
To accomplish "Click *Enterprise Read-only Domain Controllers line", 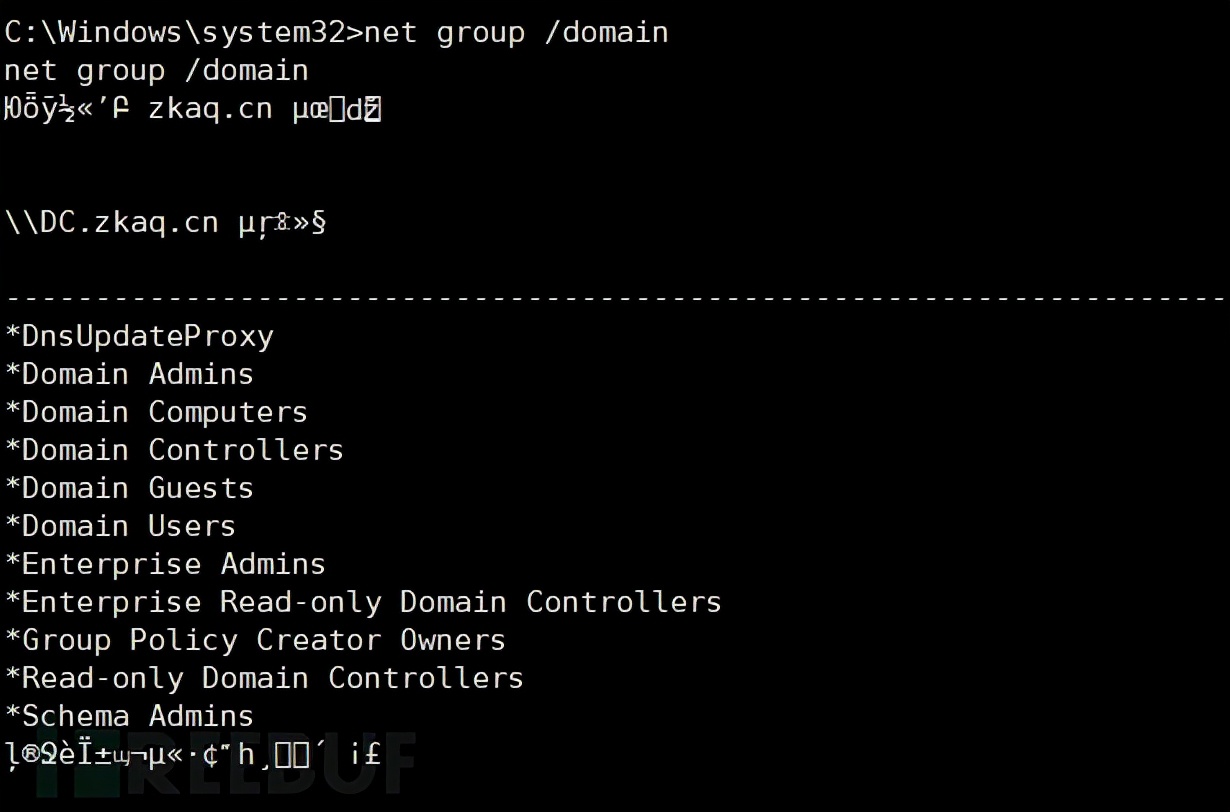I will [x=363, y=602].
